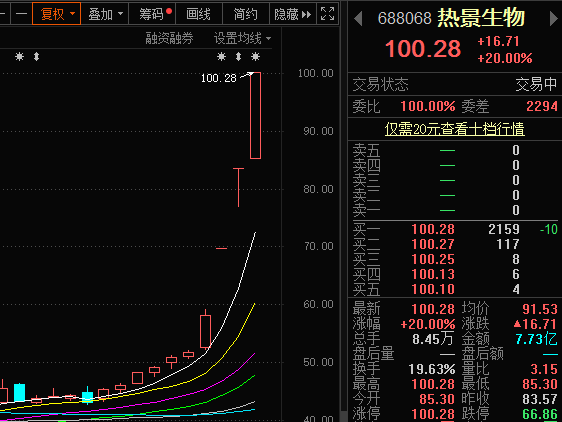
Task: Toggle fullscreen chart expand icon
Action: tap(328, 14)
